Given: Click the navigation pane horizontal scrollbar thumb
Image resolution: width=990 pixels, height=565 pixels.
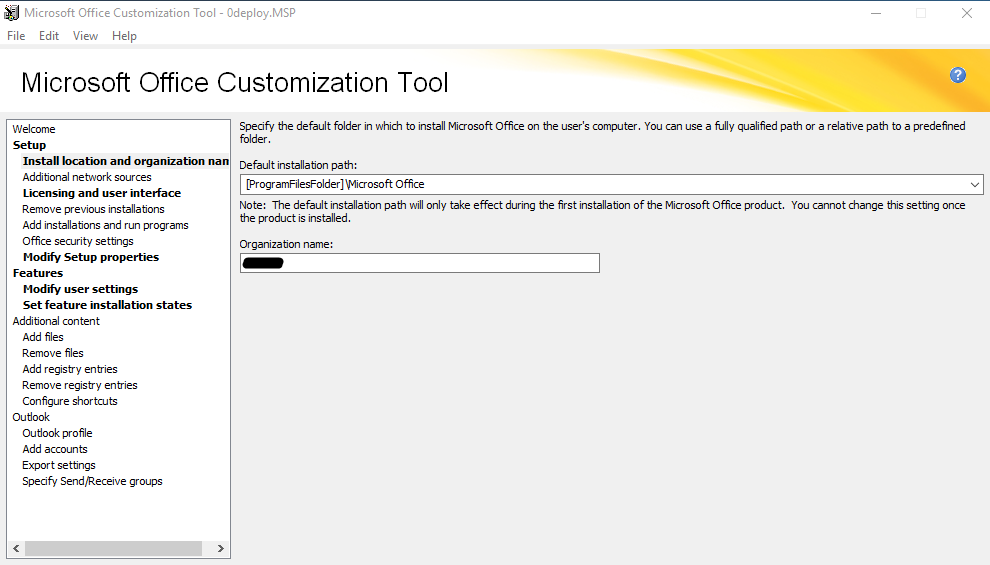Looking at the screenshot, I should [114, 549].
